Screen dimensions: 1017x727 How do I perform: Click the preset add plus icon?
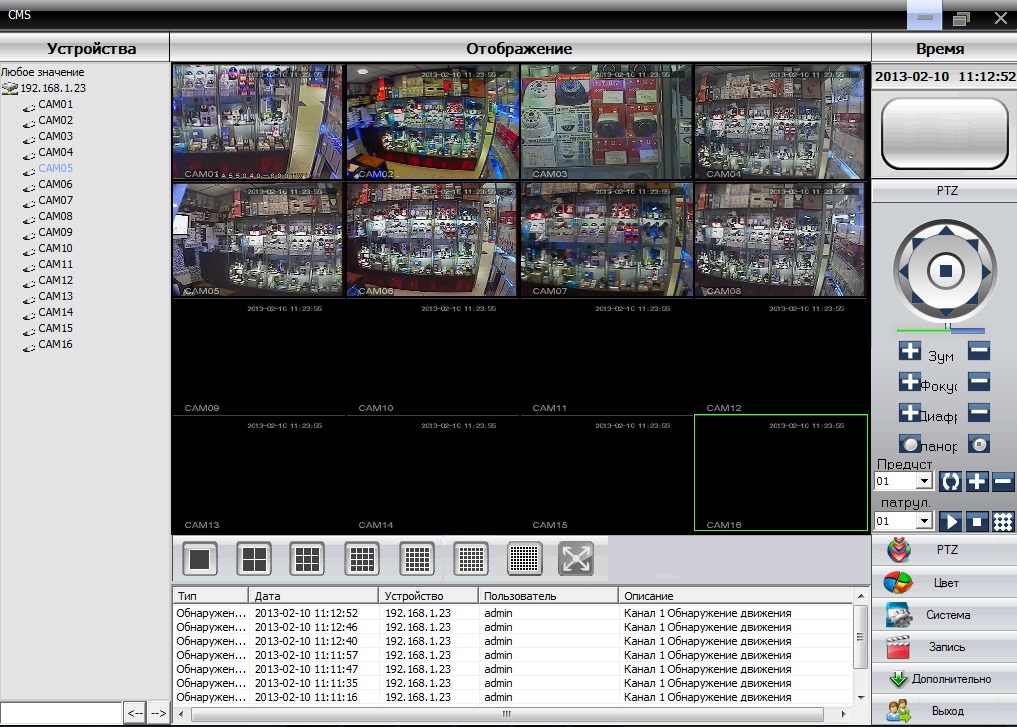(977, 481)
